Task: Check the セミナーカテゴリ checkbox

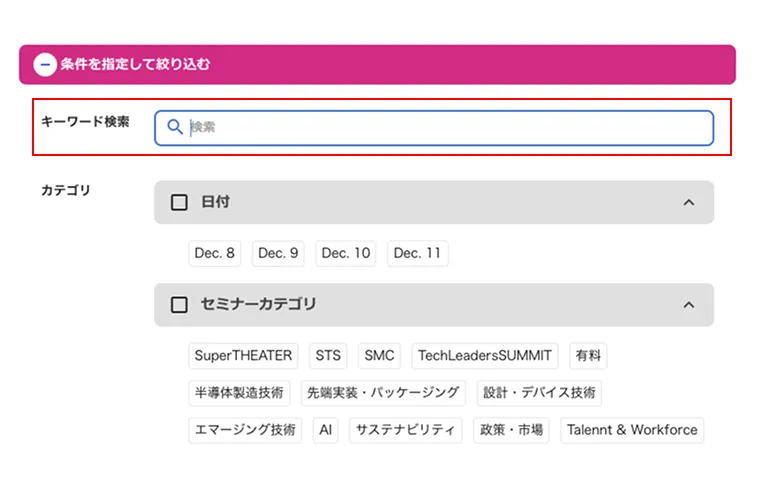Action: coord(179,305)
